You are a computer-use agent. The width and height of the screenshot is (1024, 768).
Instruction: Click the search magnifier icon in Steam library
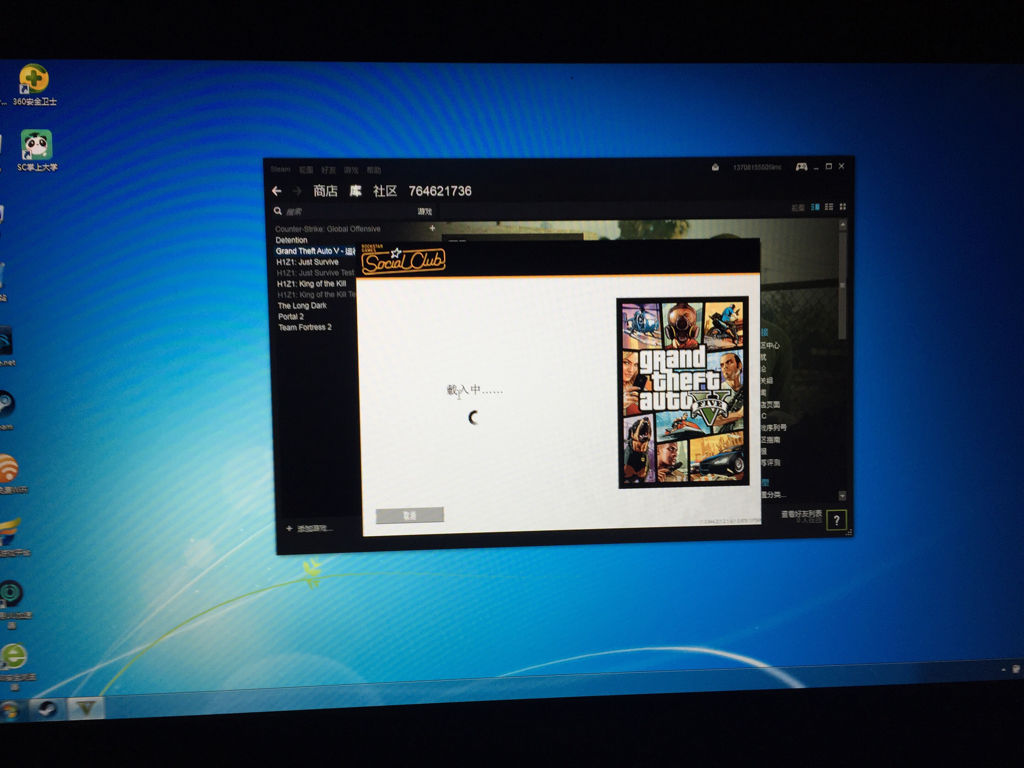pyautogui.click(x=278, y=211)
